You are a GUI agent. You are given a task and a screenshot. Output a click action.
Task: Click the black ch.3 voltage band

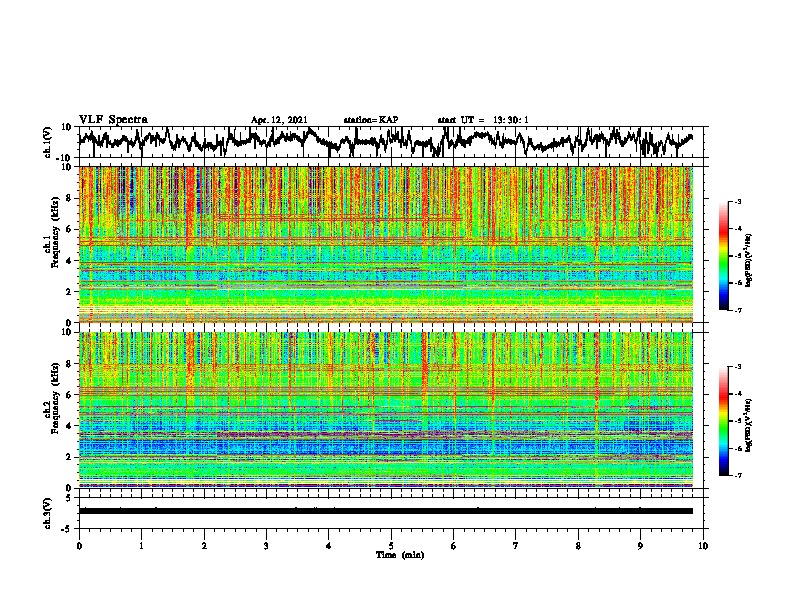[386, 511]
